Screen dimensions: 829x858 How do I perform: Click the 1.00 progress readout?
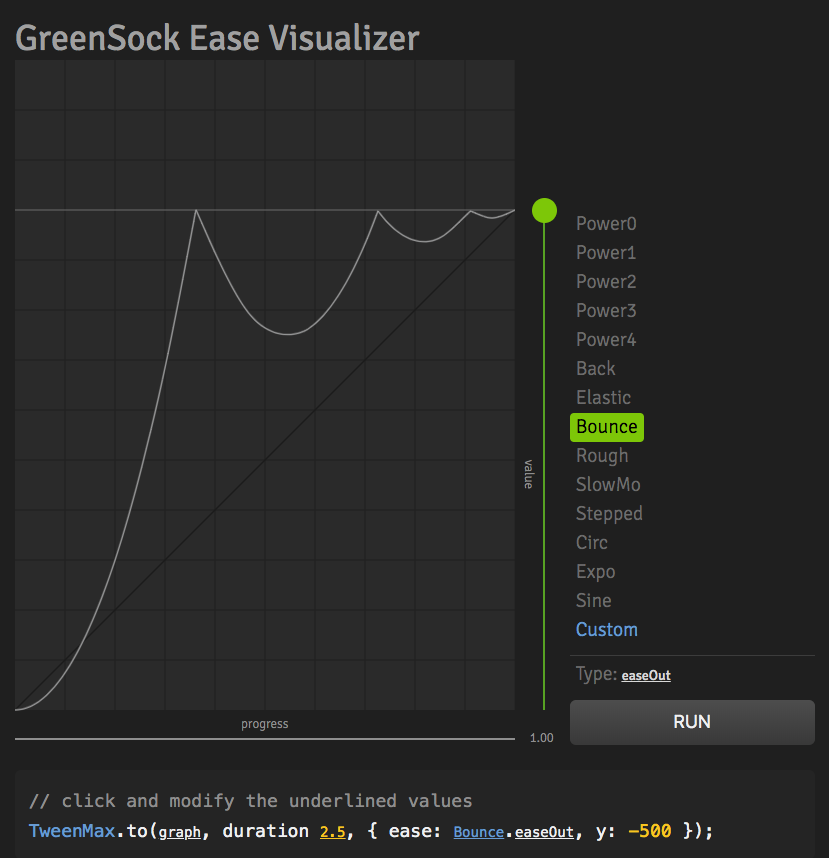click(x=542, y=738)
